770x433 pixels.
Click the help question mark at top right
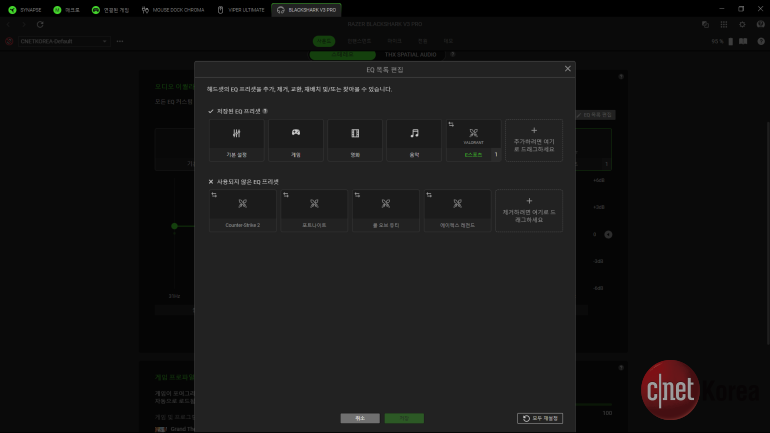point(761,41)
